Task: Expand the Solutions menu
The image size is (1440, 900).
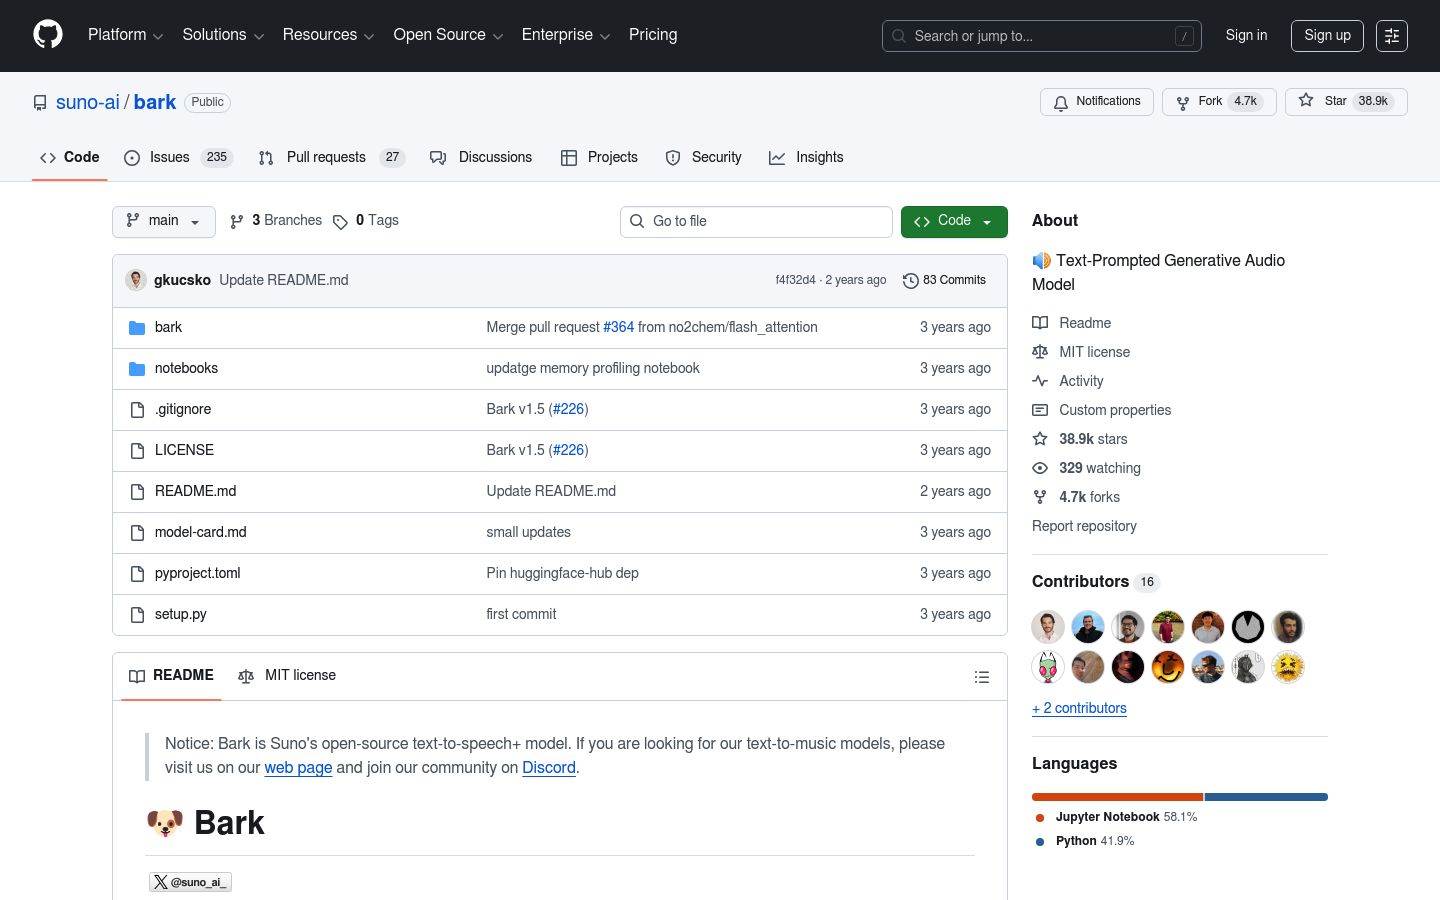Action: 223,35
